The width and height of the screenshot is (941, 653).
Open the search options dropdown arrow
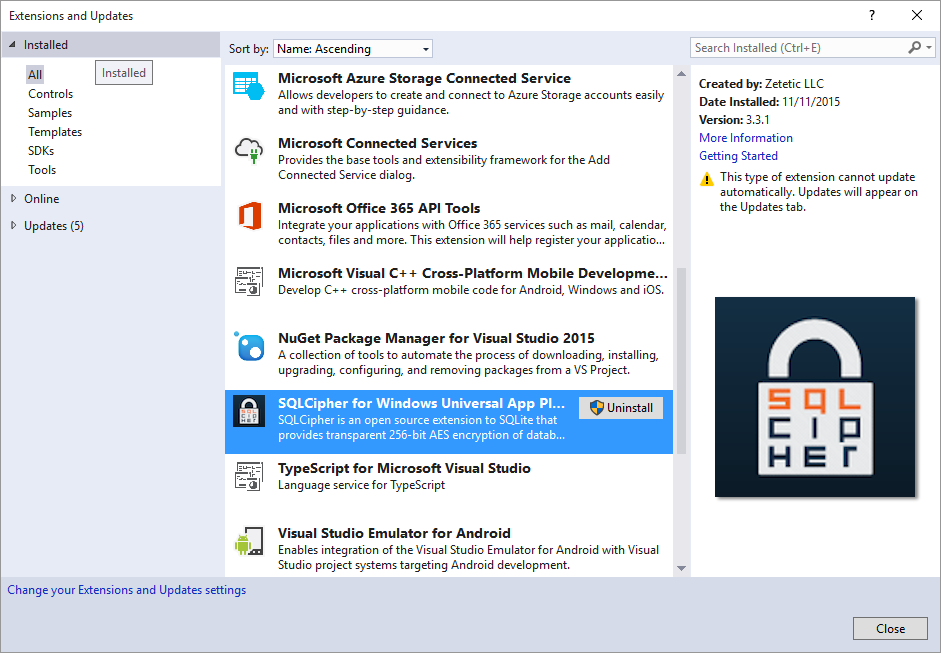pos(929,47)
